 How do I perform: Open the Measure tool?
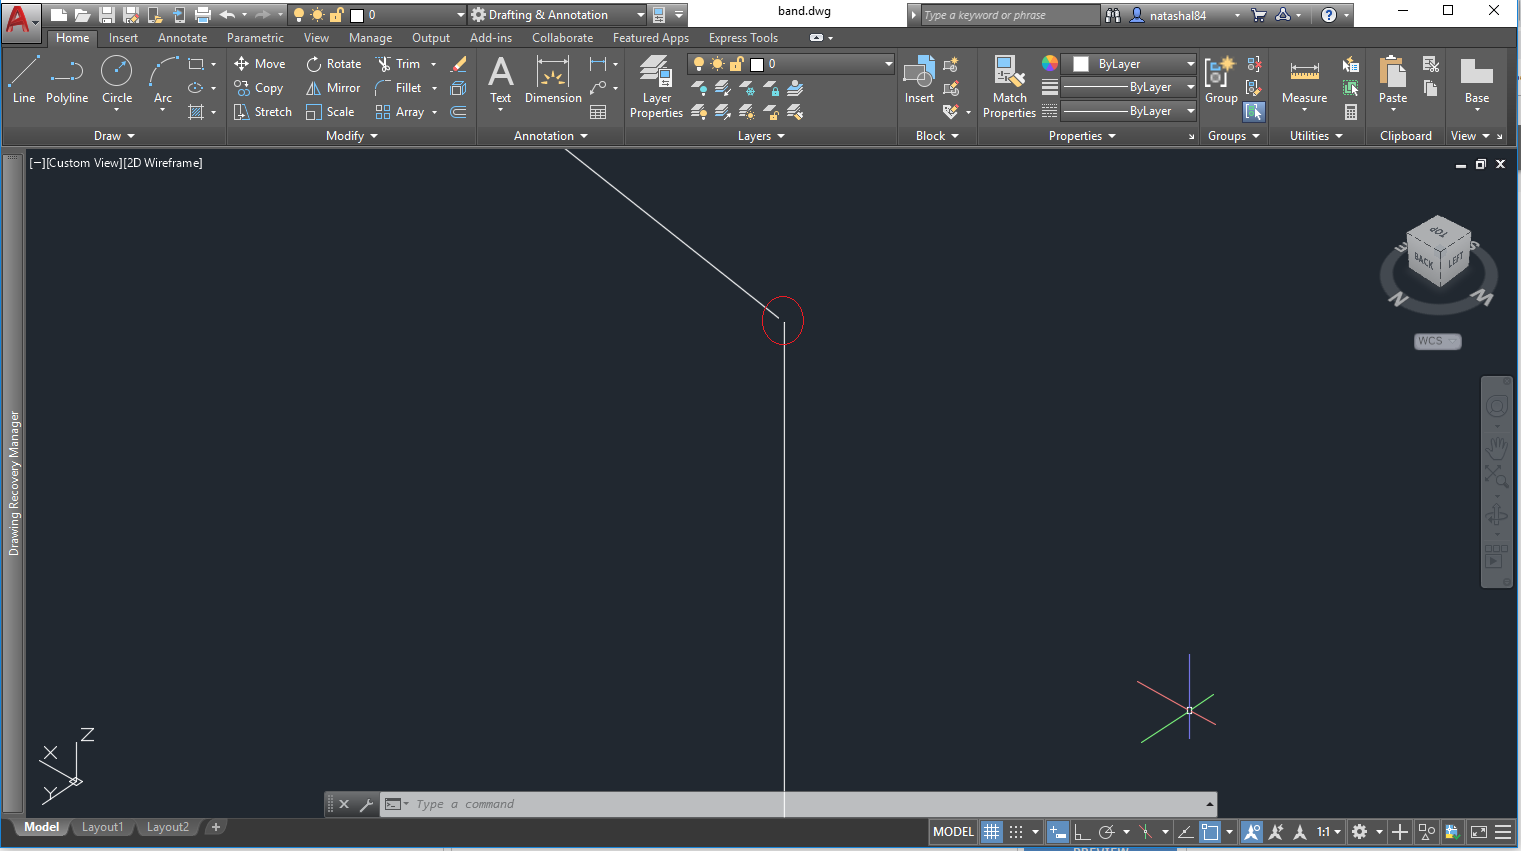(x=1303, y=86)
